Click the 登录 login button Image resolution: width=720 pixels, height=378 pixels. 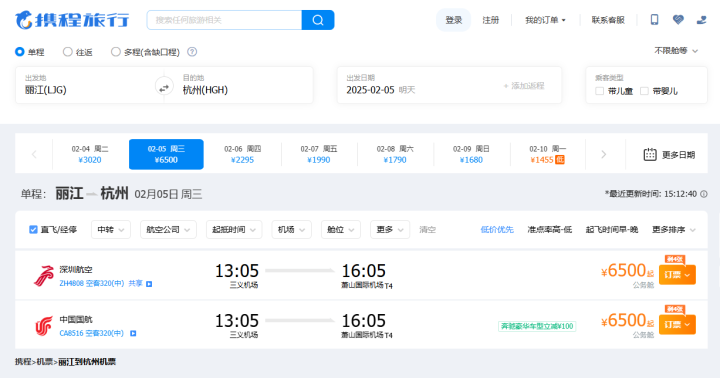click(x=454, y=20)
